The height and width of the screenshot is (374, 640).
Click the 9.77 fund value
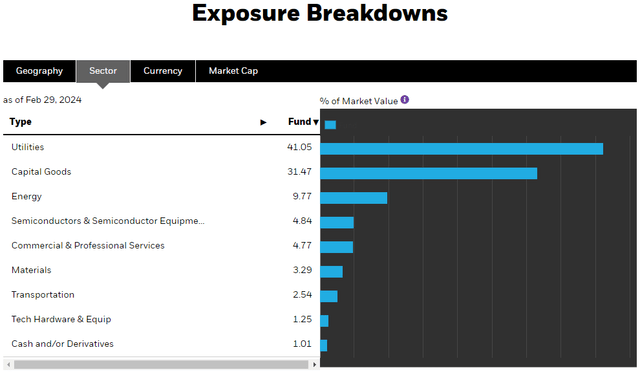(x=302, y=196)
